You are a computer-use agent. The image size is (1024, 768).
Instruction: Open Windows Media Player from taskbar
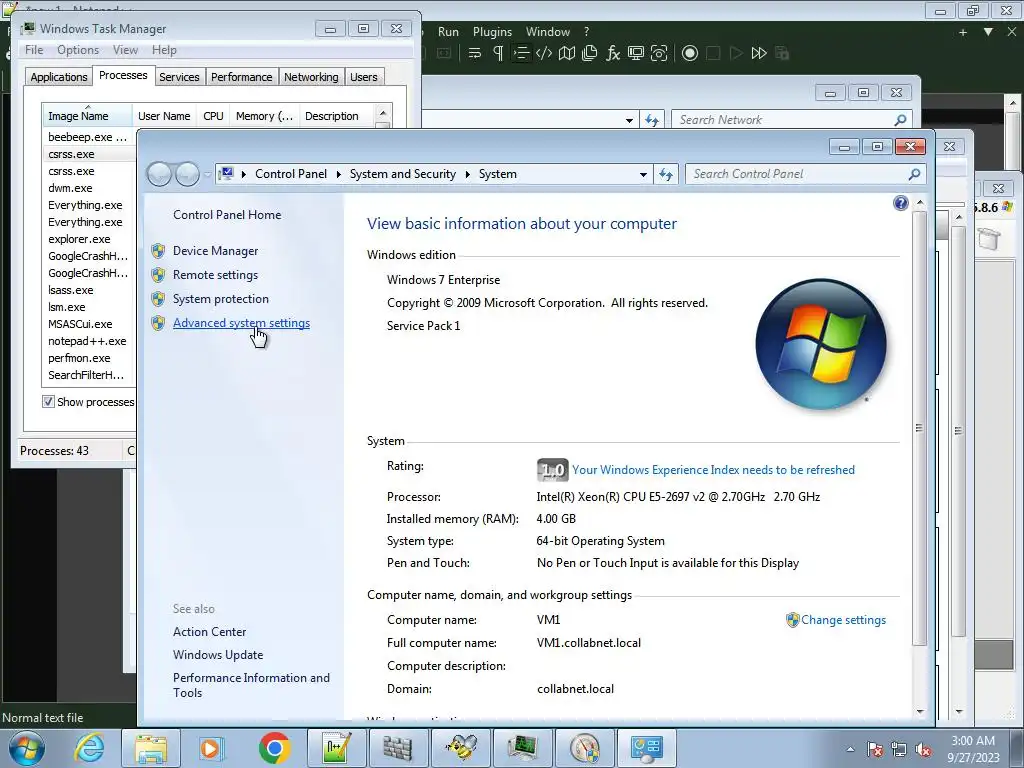click(x=212, y=748)
